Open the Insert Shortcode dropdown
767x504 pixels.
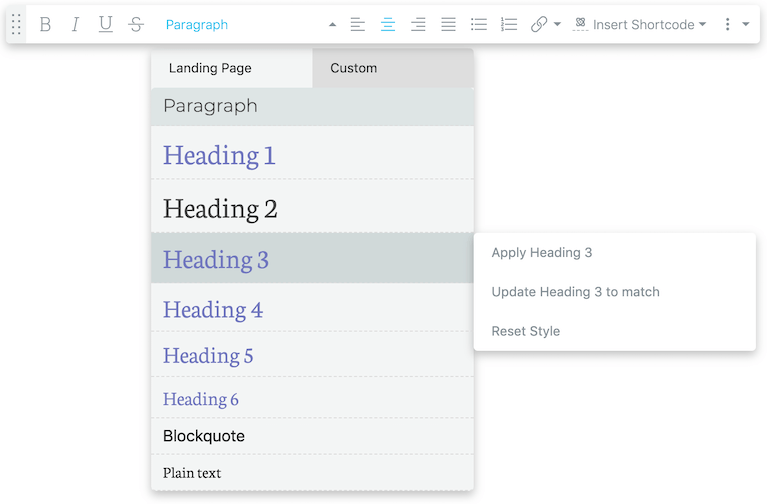640,24
